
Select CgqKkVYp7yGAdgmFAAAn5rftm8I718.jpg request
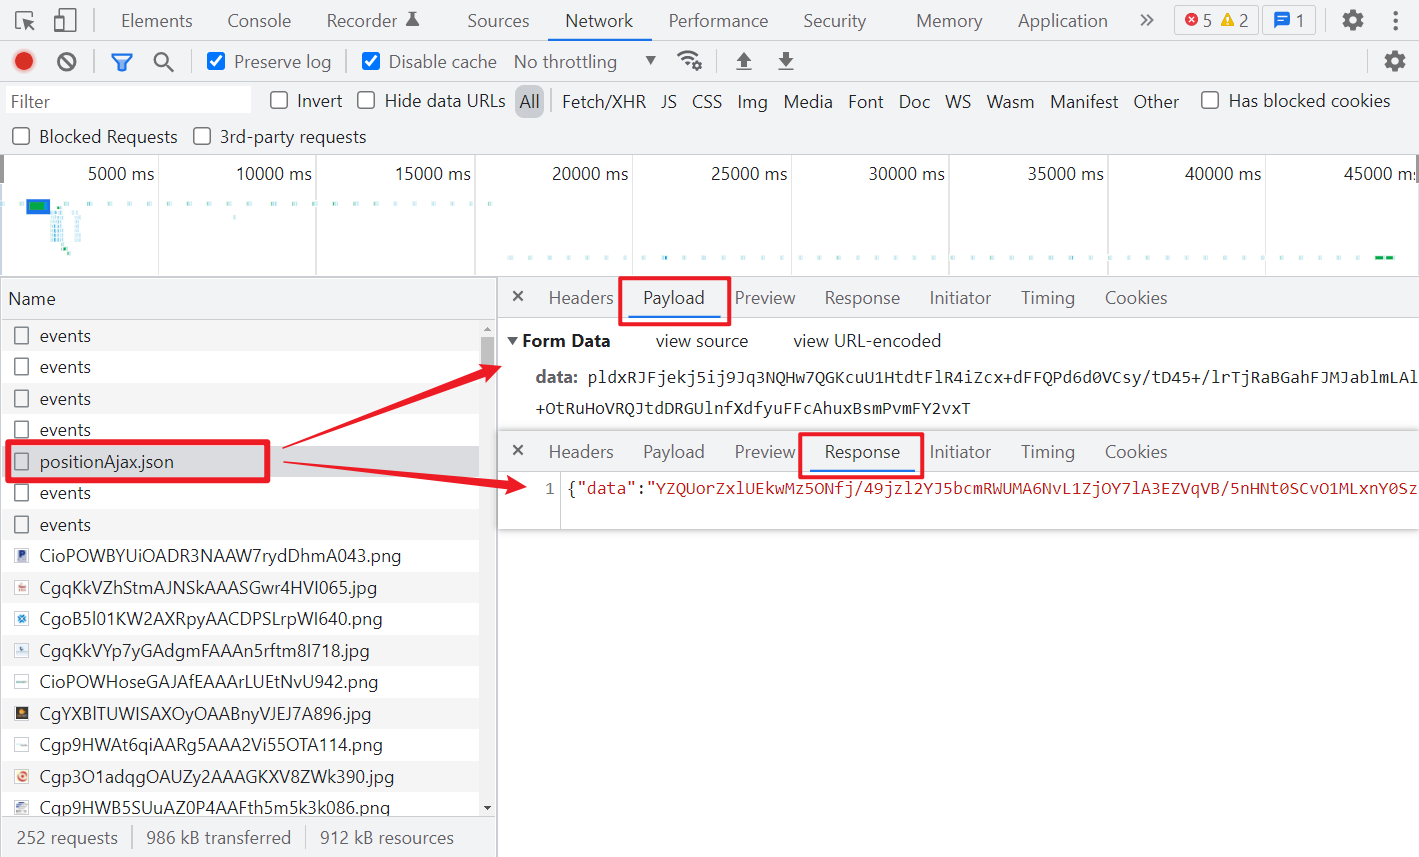(x=204, y=651)
